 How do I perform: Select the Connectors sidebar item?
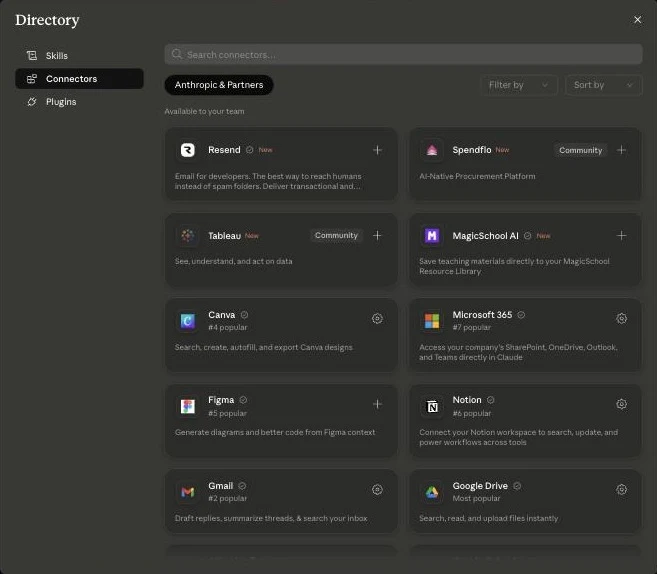coord(79,79)
